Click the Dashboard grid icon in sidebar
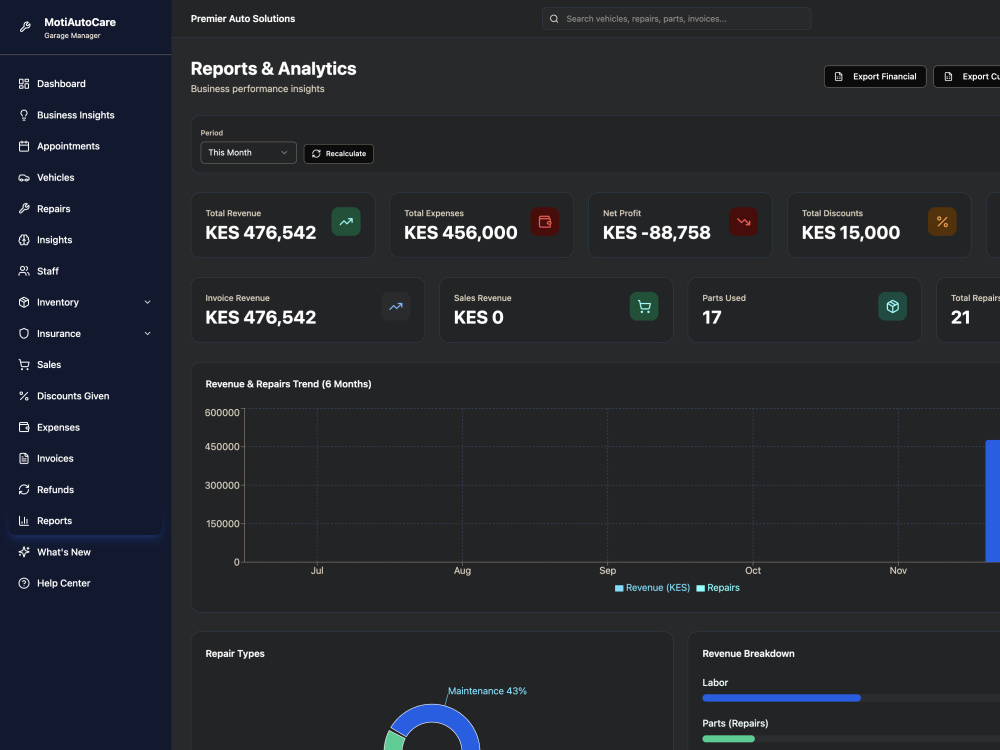 coord(24,84)
